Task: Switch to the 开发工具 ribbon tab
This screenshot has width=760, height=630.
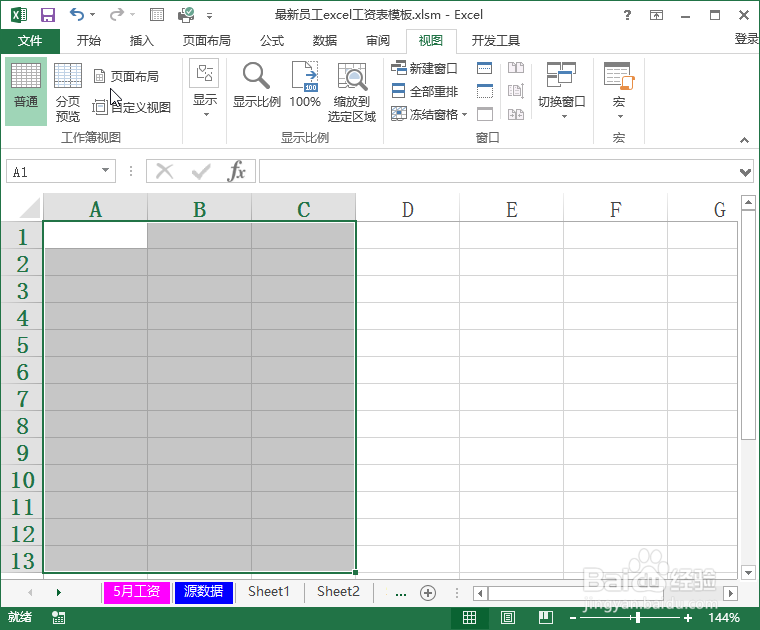Action: point(495,41)
